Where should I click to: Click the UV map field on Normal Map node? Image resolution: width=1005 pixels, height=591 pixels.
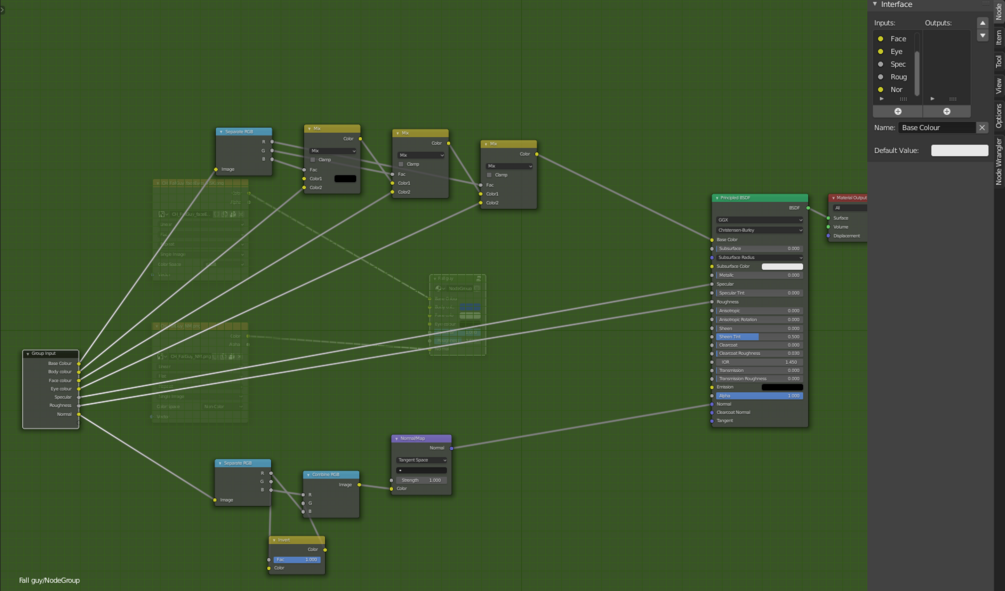coord(421,470)
